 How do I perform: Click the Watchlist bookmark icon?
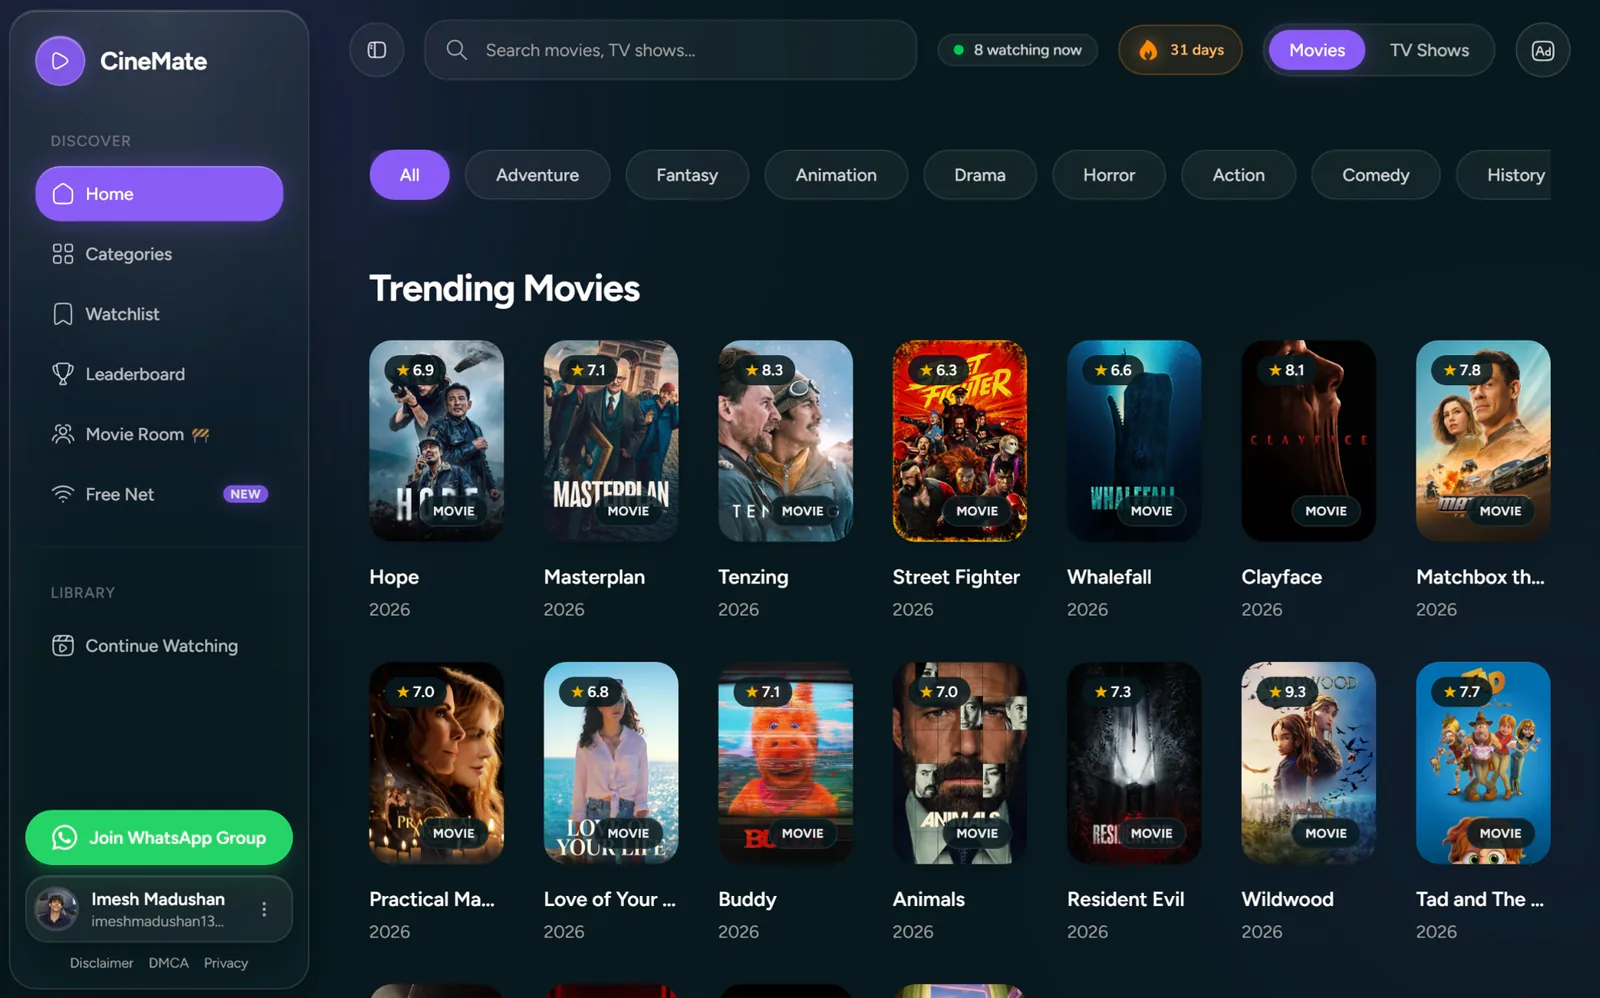pos(63,314)
